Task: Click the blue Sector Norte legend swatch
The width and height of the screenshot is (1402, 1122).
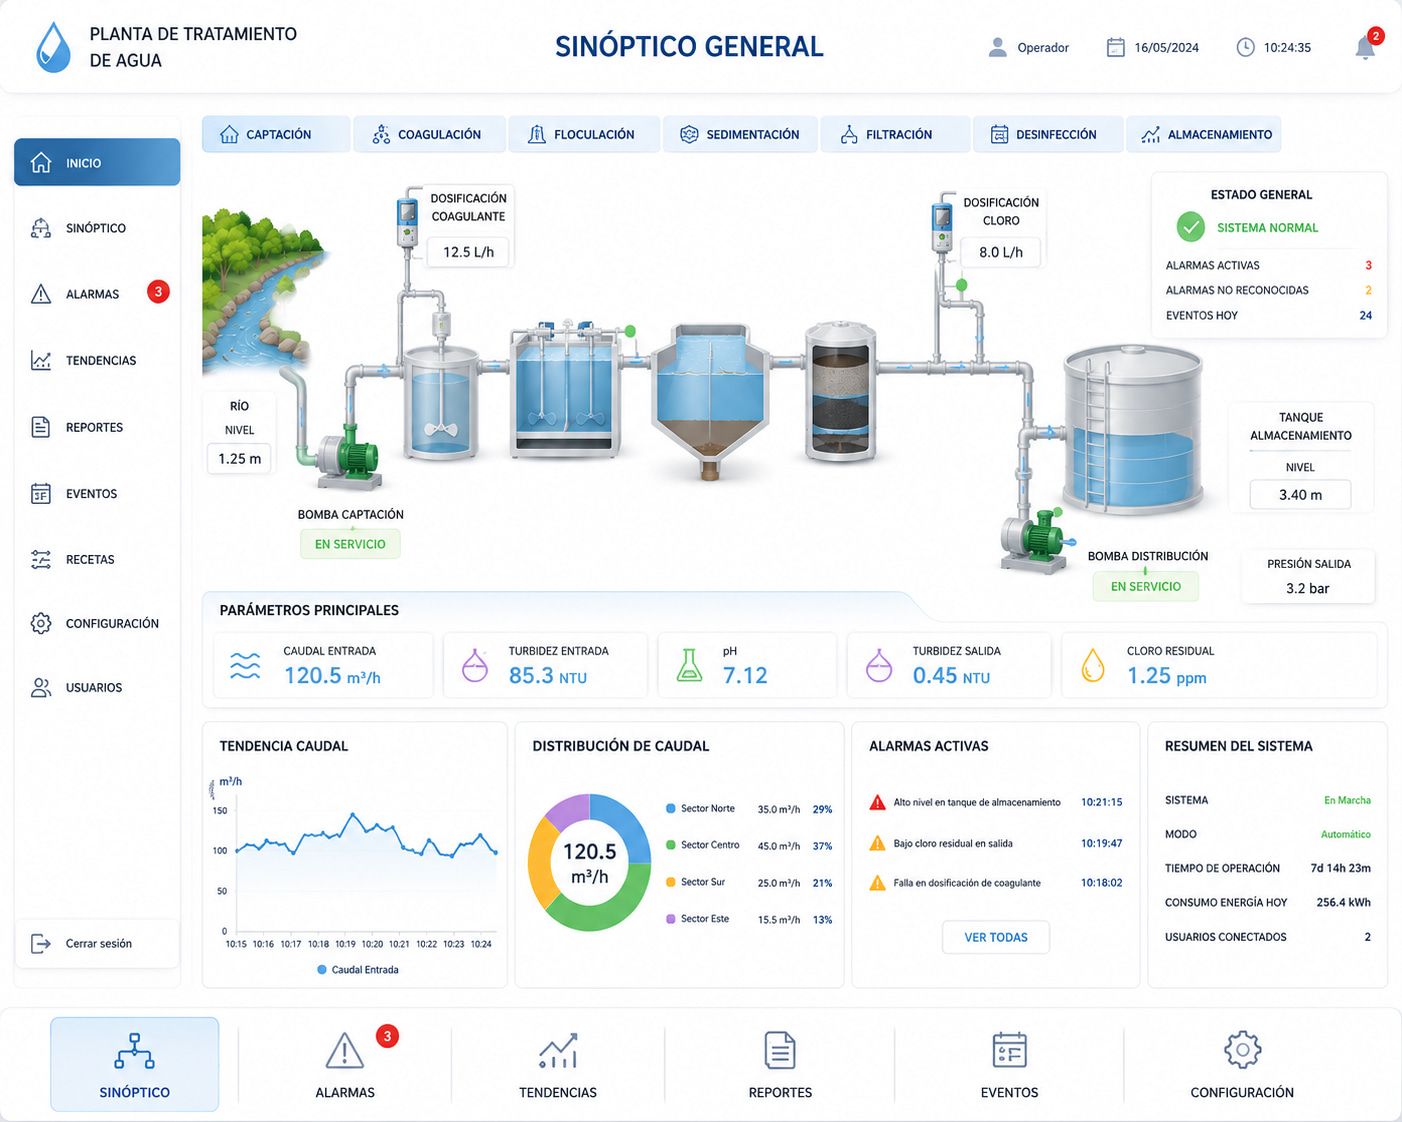Action: (671, 808)
